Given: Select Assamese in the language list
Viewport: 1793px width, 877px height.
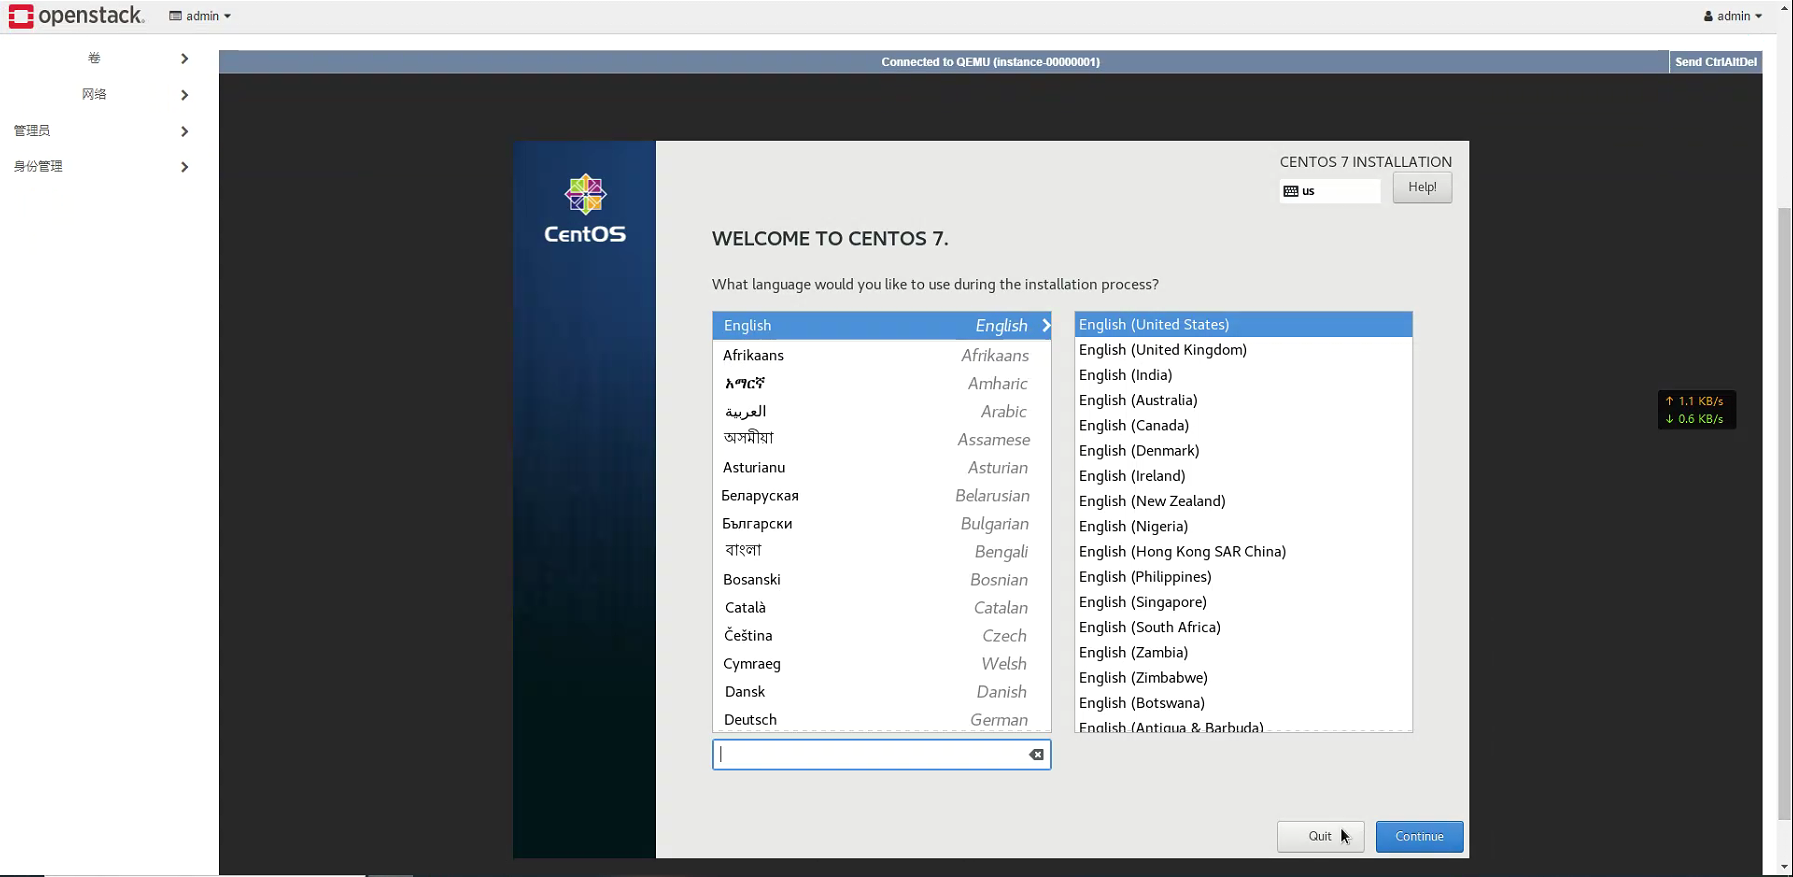Looking at the screenshot, I should pyautogui.click(x=882, y=440).
